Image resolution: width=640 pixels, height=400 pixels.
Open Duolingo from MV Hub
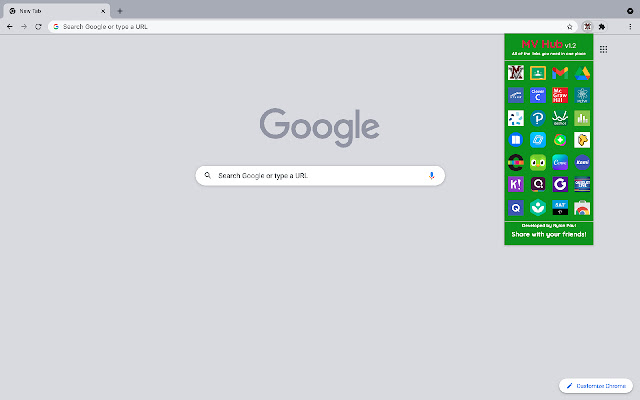click(x=538, y=162)
